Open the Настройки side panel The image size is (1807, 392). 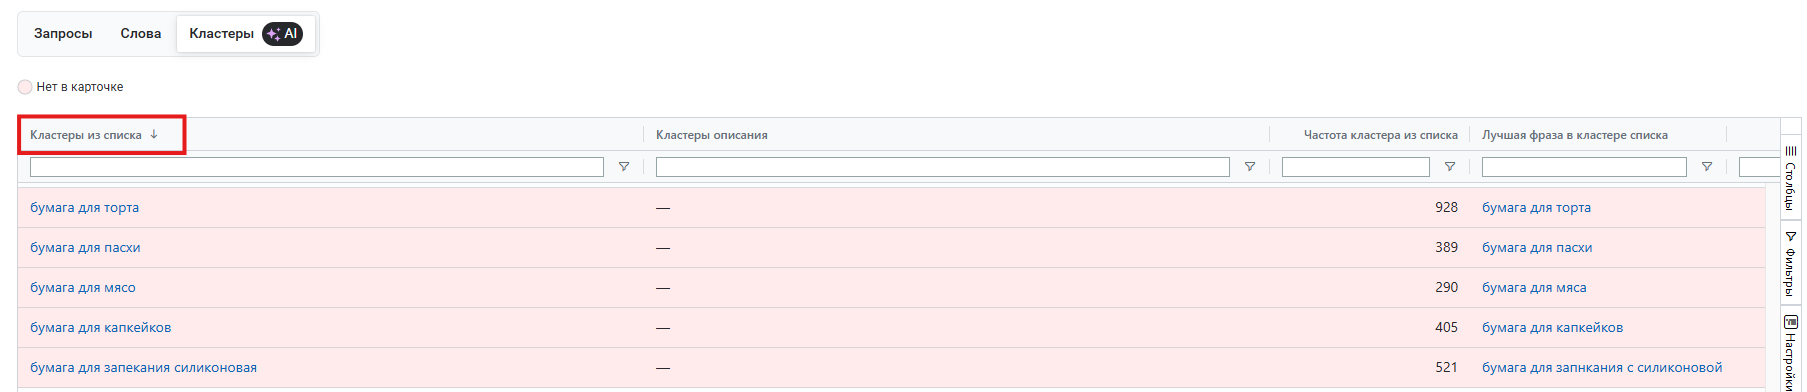[1791, 352]
